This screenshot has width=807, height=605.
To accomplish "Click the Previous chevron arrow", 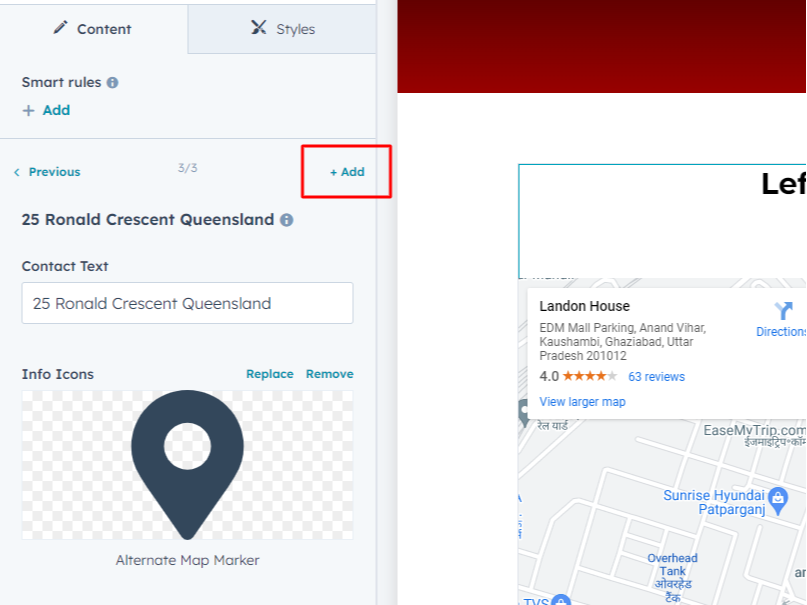I will tap(17, 172).
